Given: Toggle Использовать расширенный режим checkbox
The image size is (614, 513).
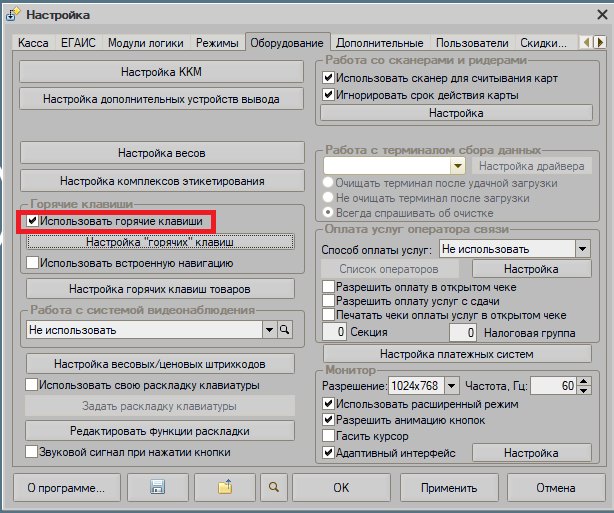Looking at the screenshot, I should (x=328, y=403).
